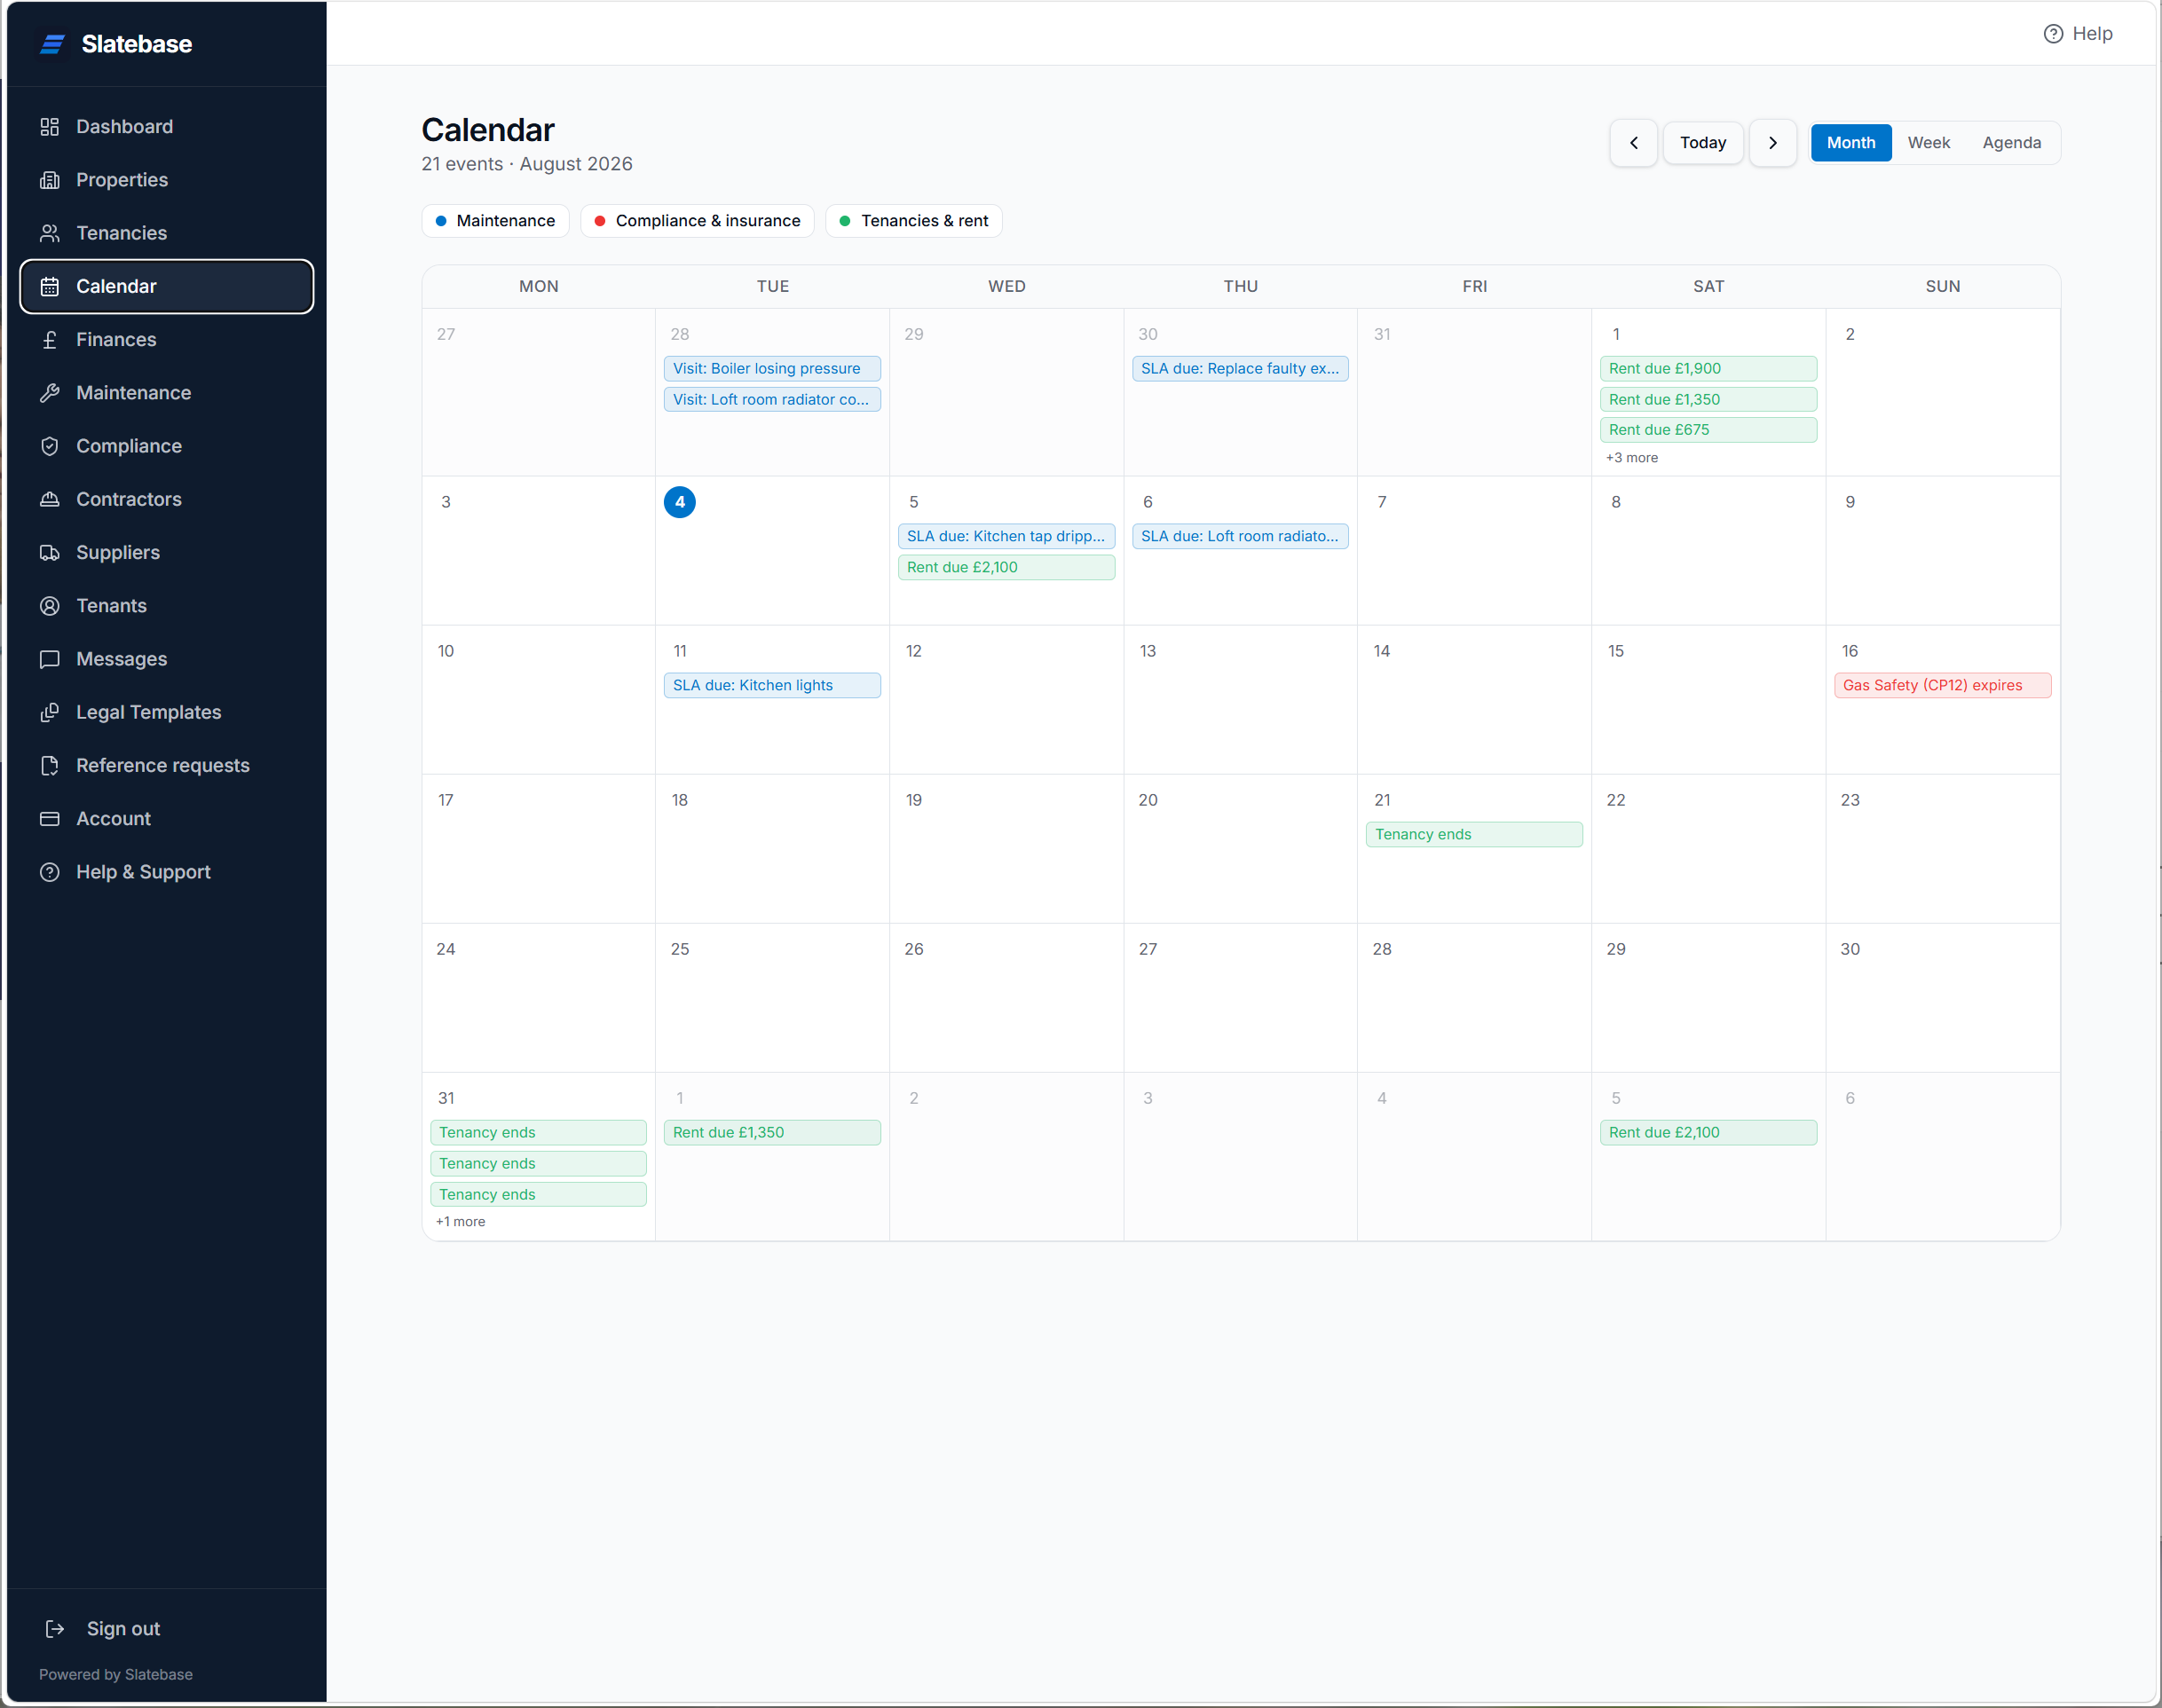Open 'SLA due: Loft room radiato...' event
This screenshot has height=1708, width=2162.
pyautogui.click(x=1240, y=537)
